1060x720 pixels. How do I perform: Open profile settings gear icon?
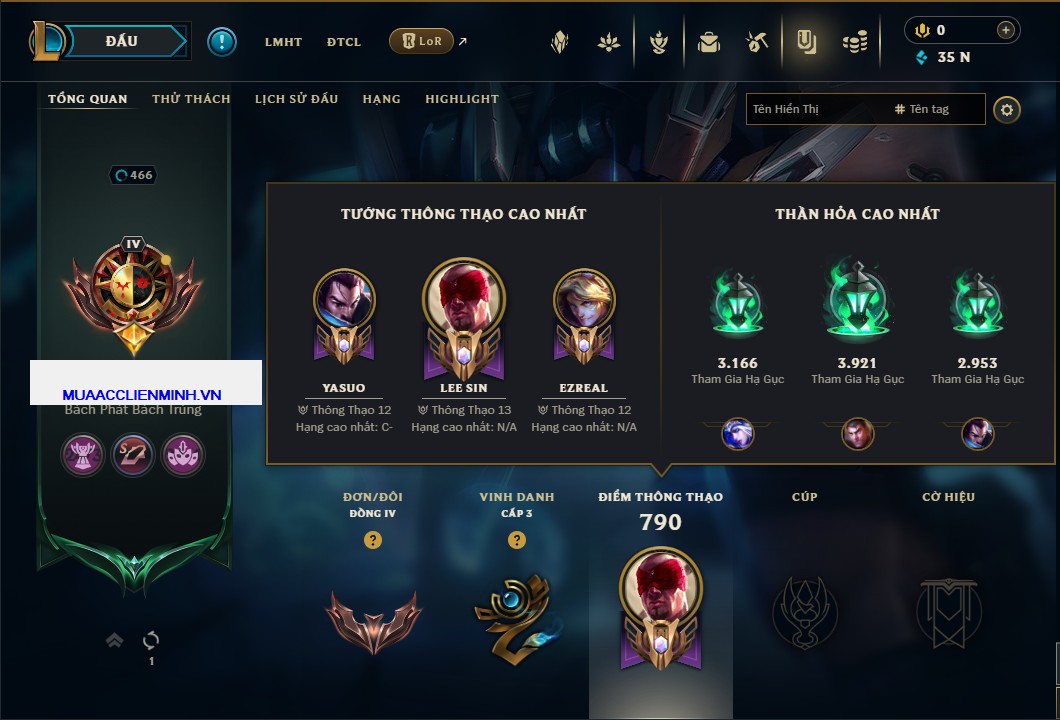[1007, 110]
